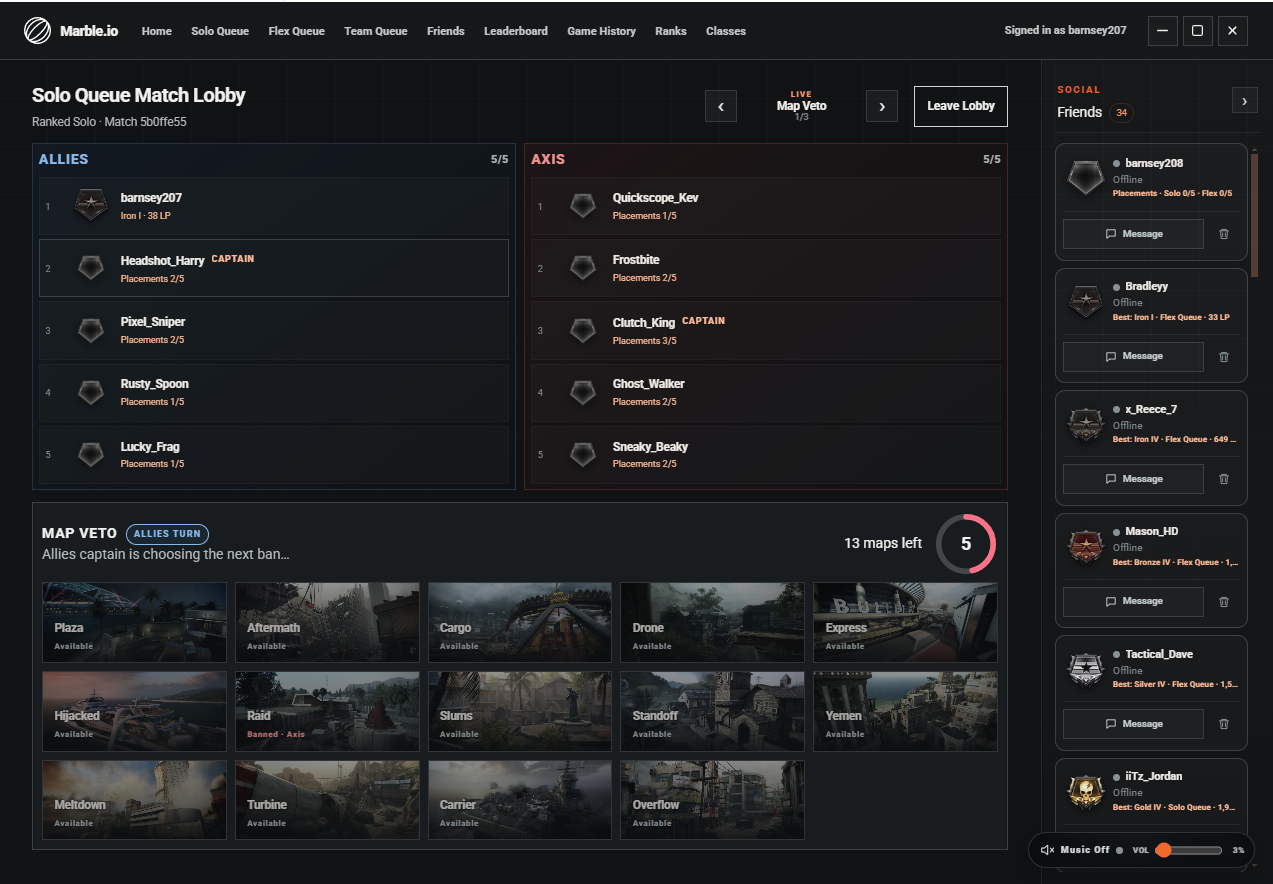This screenshot has width=1273, height=884.
Task: Remove friend Mason_HD with trash icon
Action: pos(1224,602)
